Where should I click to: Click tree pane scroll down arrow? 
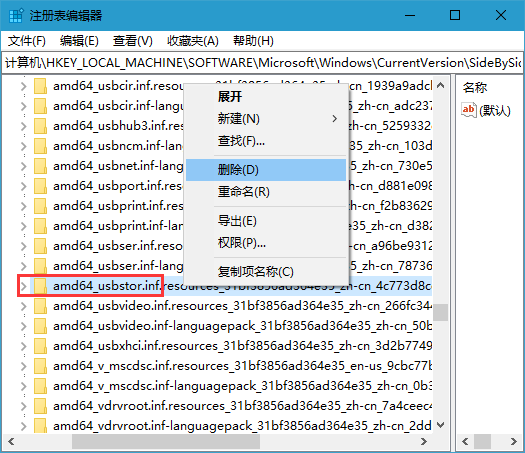pos(441,425)
